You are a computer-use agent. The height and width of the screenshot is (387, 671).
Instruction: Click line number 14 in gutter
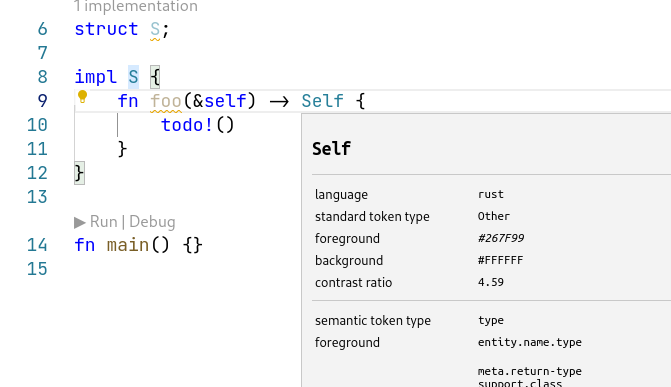point(37,245)
